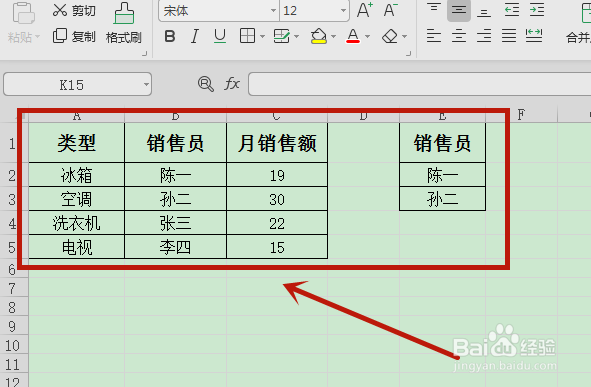Open the Paste (粘贴) dropdown arrow
This screenshot has height=387, width=591.
point(38,37)
